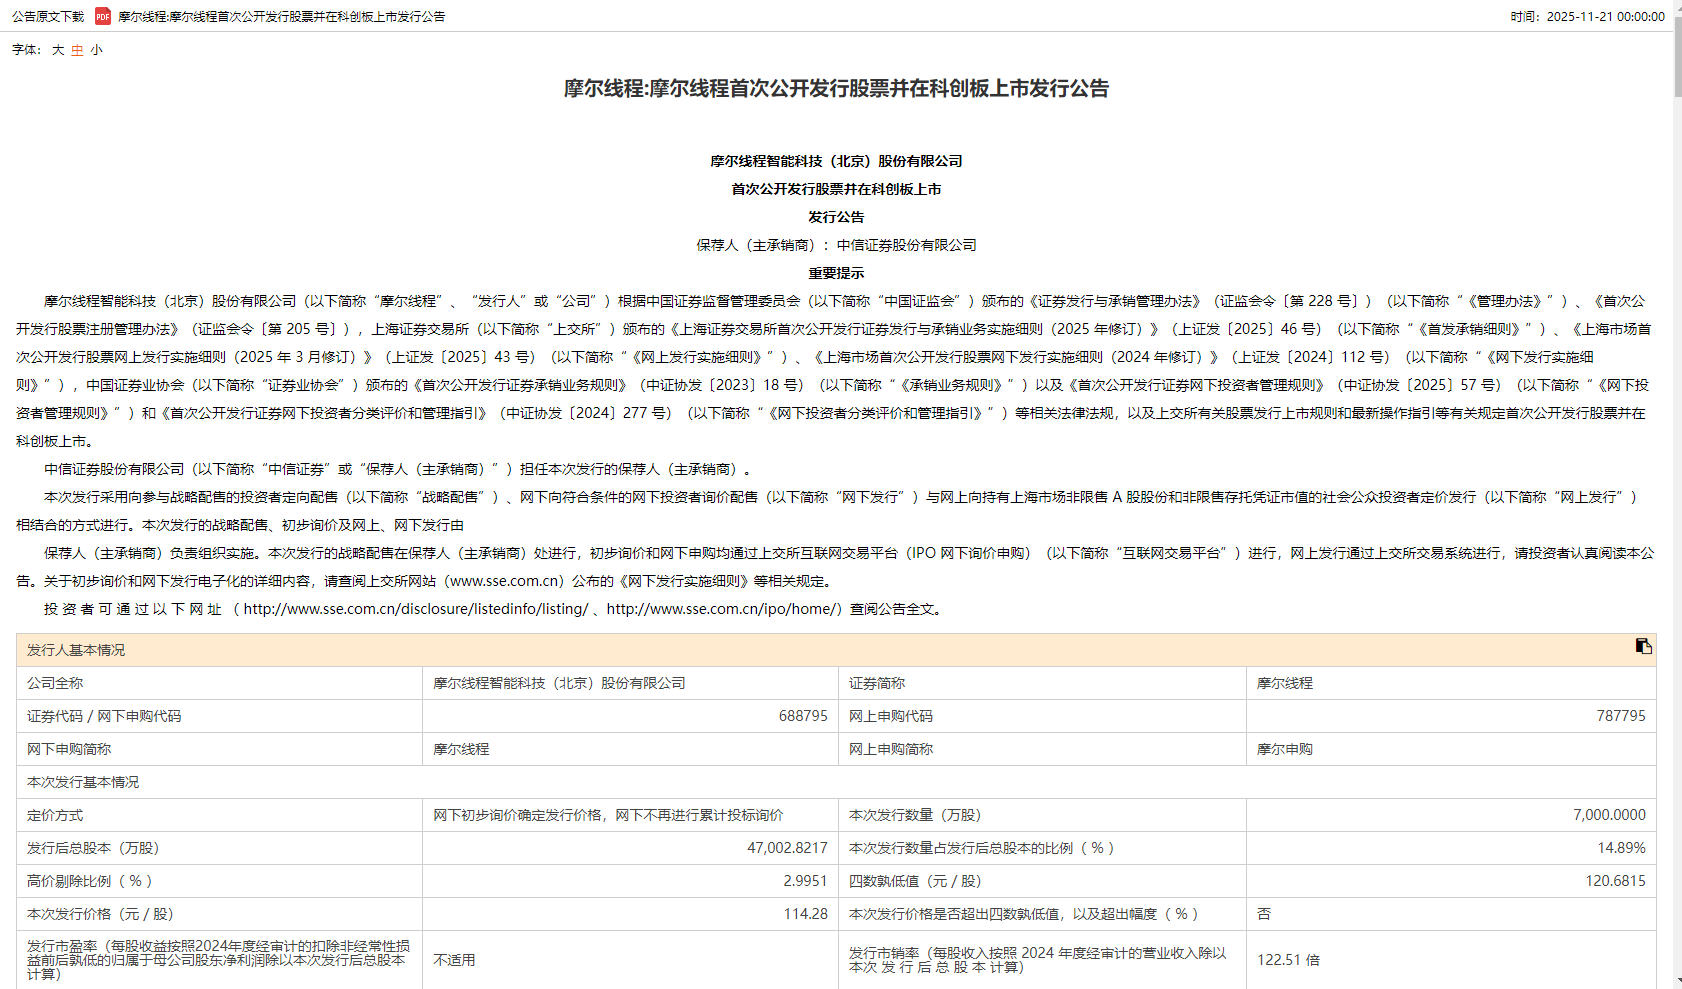Click the 摩尔申购 online subscription abbreviation cell
This screenshot has width=1682, height=989.
point(1284,749)
